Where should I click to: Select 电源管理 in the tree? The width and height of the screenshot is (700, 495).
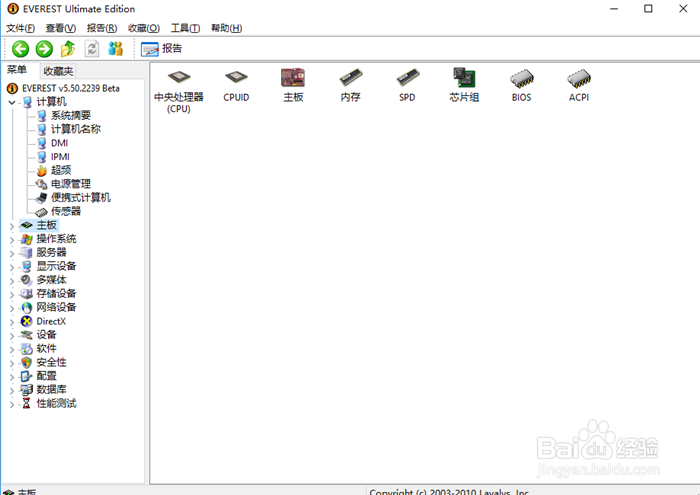(x=64, y=184)
